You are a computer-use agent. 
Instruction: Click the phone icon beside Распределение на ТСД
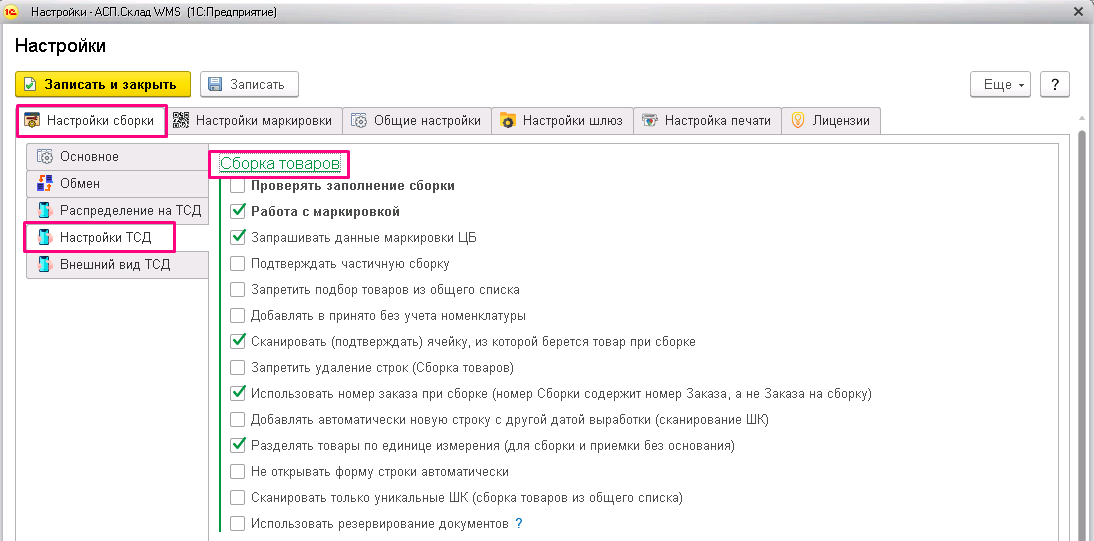tap(45, 211)
